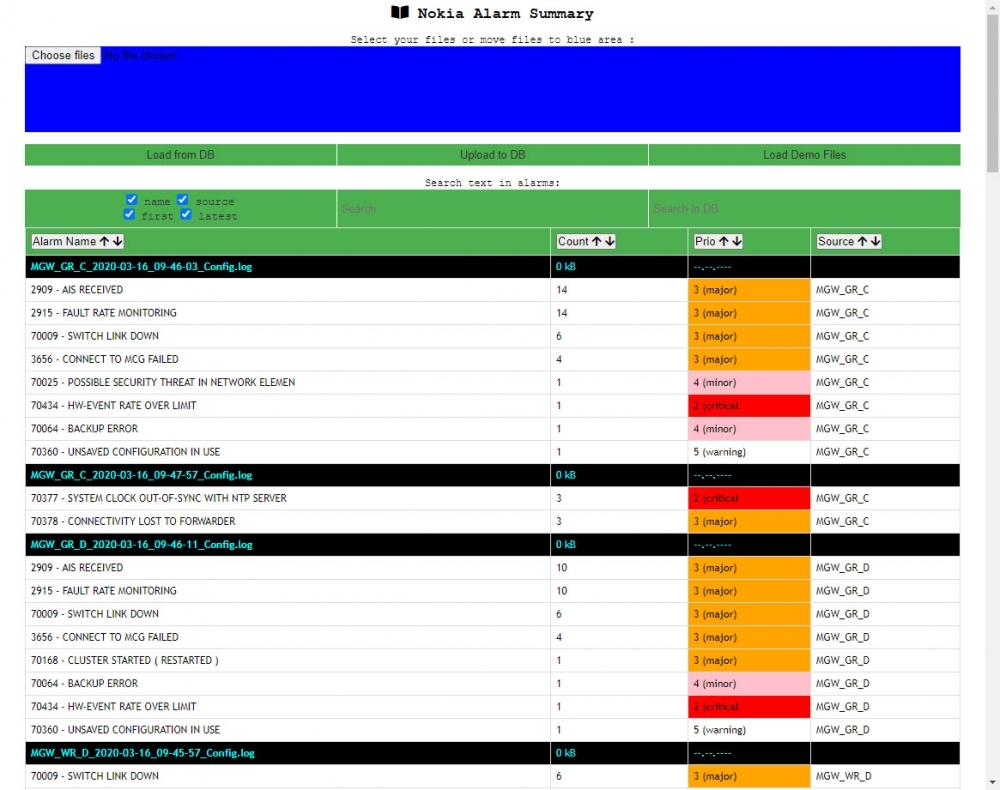Click the critical priority cell of alarm 70377
The width and height of the screenshot is (1000, 790).
click(x=749, y=498)
